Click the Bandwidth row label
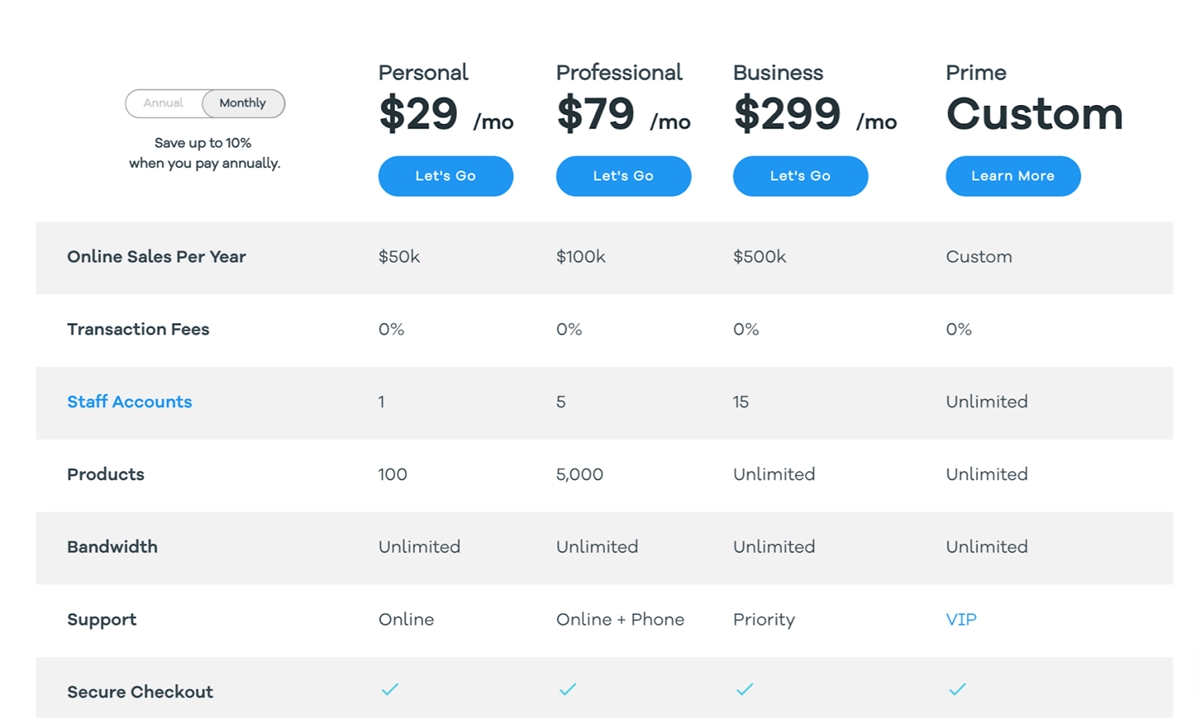1200x718 pixels. click(112, 547)
